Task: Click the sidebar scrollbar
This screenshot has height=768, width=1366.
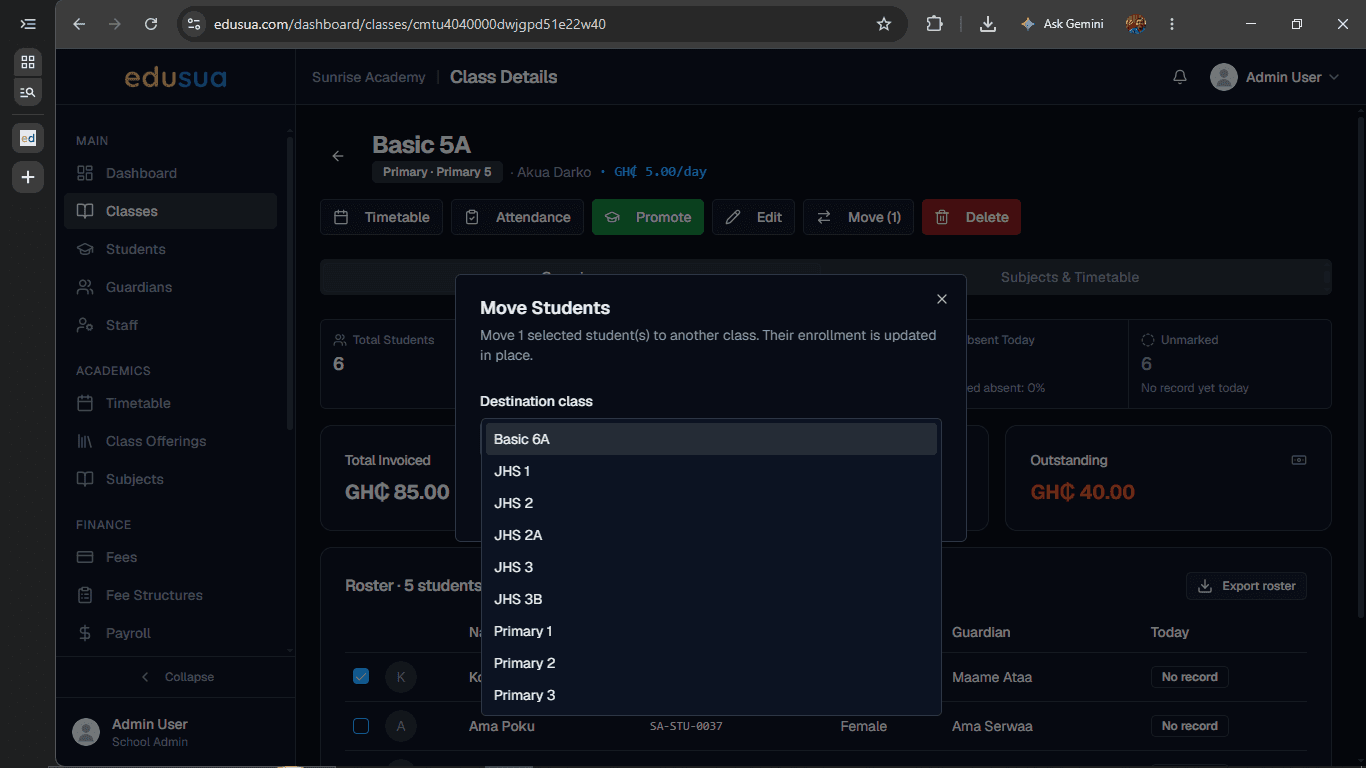Action: tap(290, 285)
